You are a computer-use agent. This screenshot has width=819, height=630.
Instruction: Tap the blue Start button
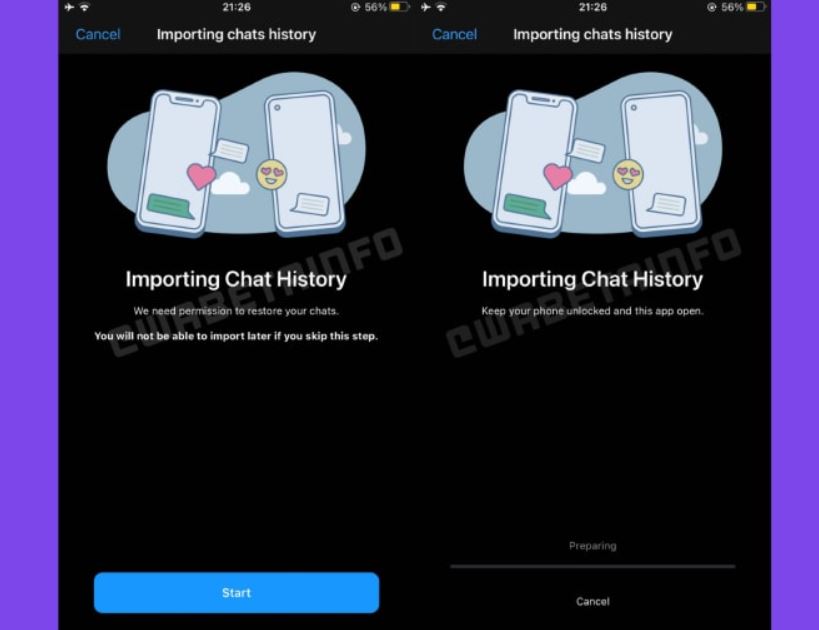point(237,592)
